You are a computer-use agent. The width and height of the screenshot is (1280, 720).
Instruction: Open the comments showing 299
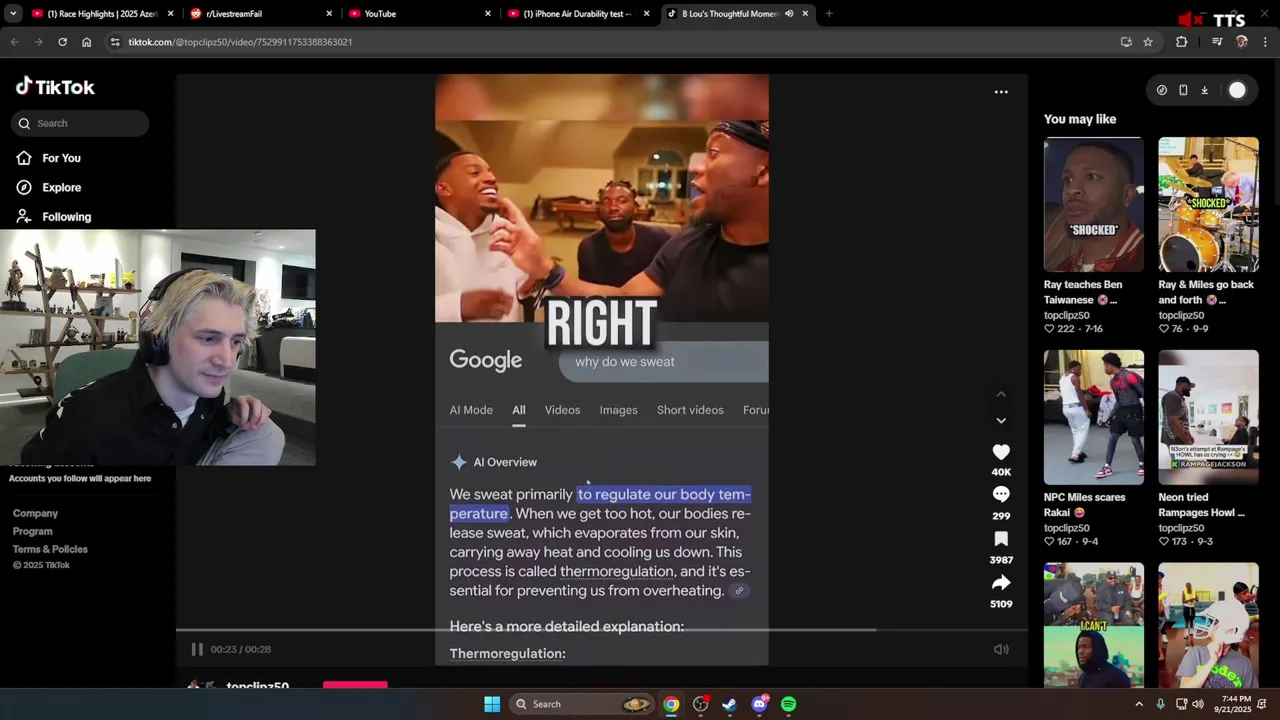1001,495
